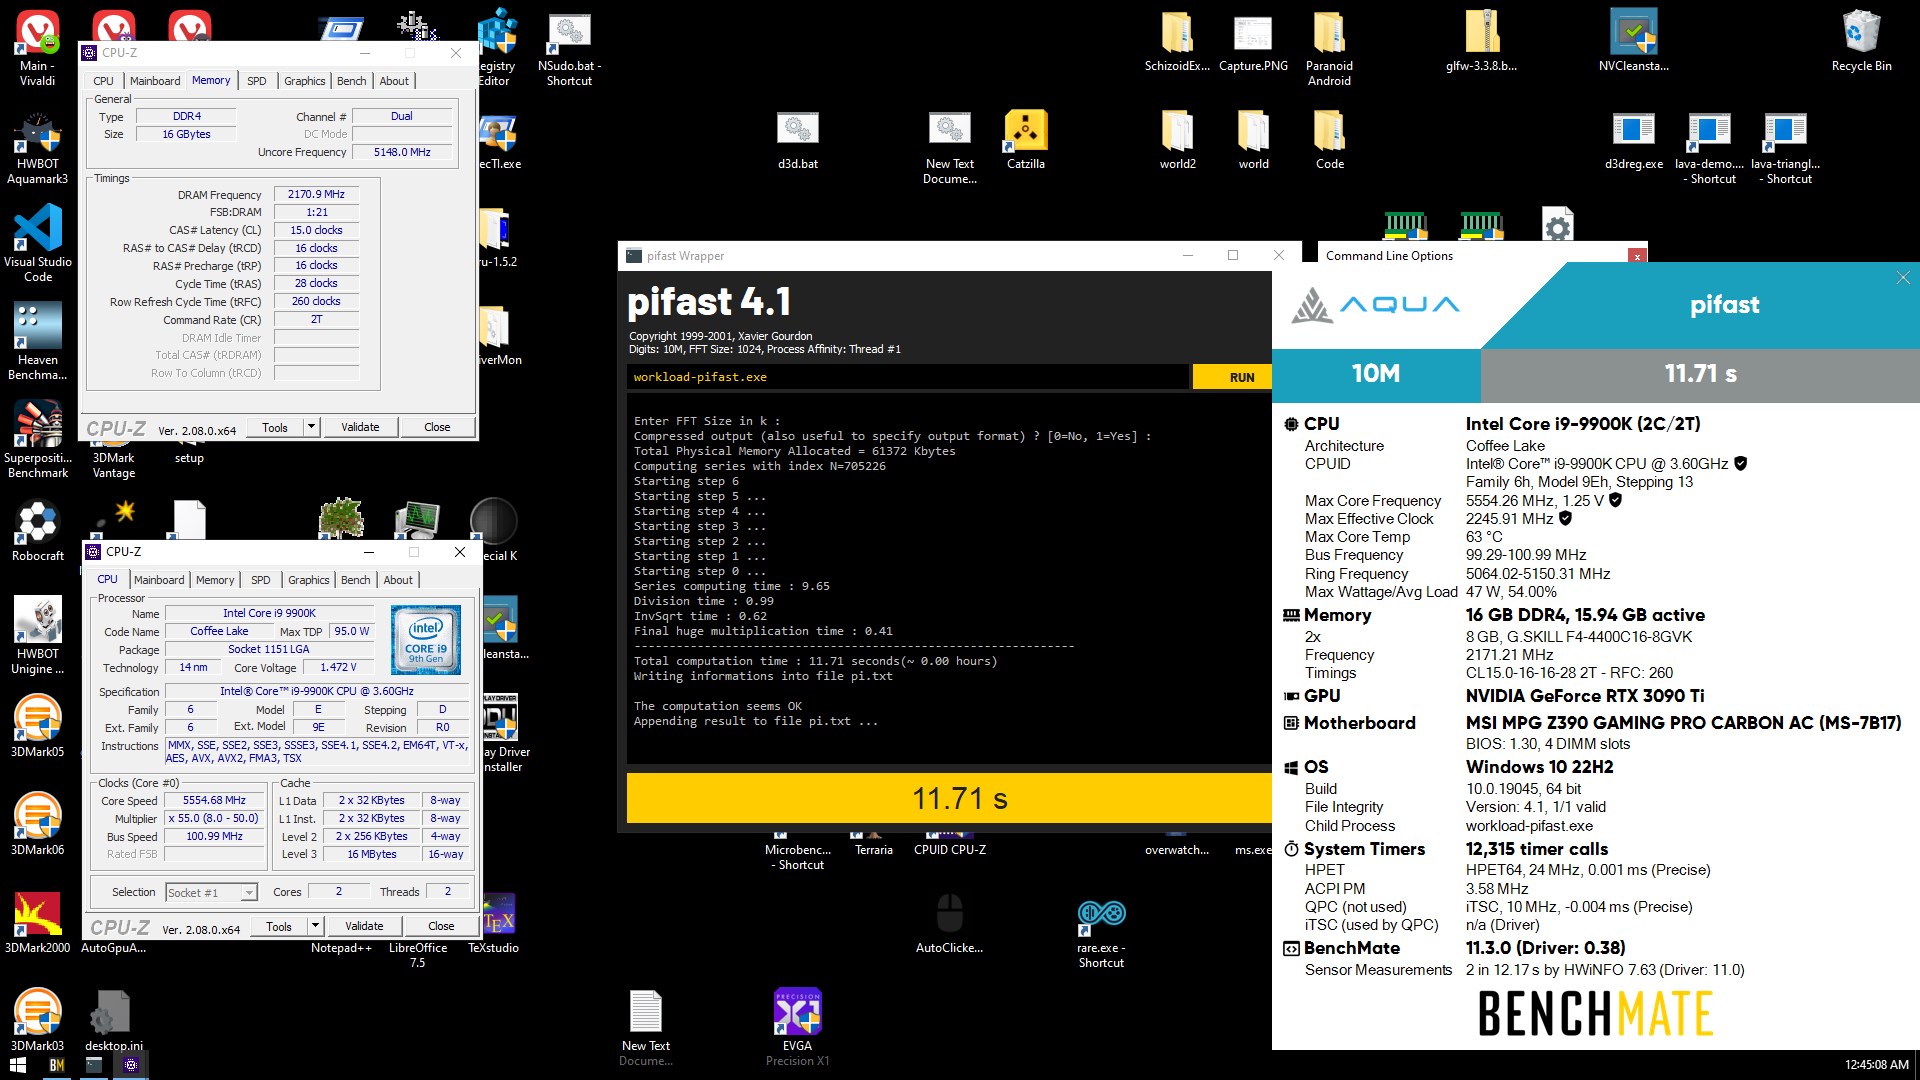Open Catzilla desktop icon
The width and height of the screenshot is (1920, 1080).
(1026, 139)
